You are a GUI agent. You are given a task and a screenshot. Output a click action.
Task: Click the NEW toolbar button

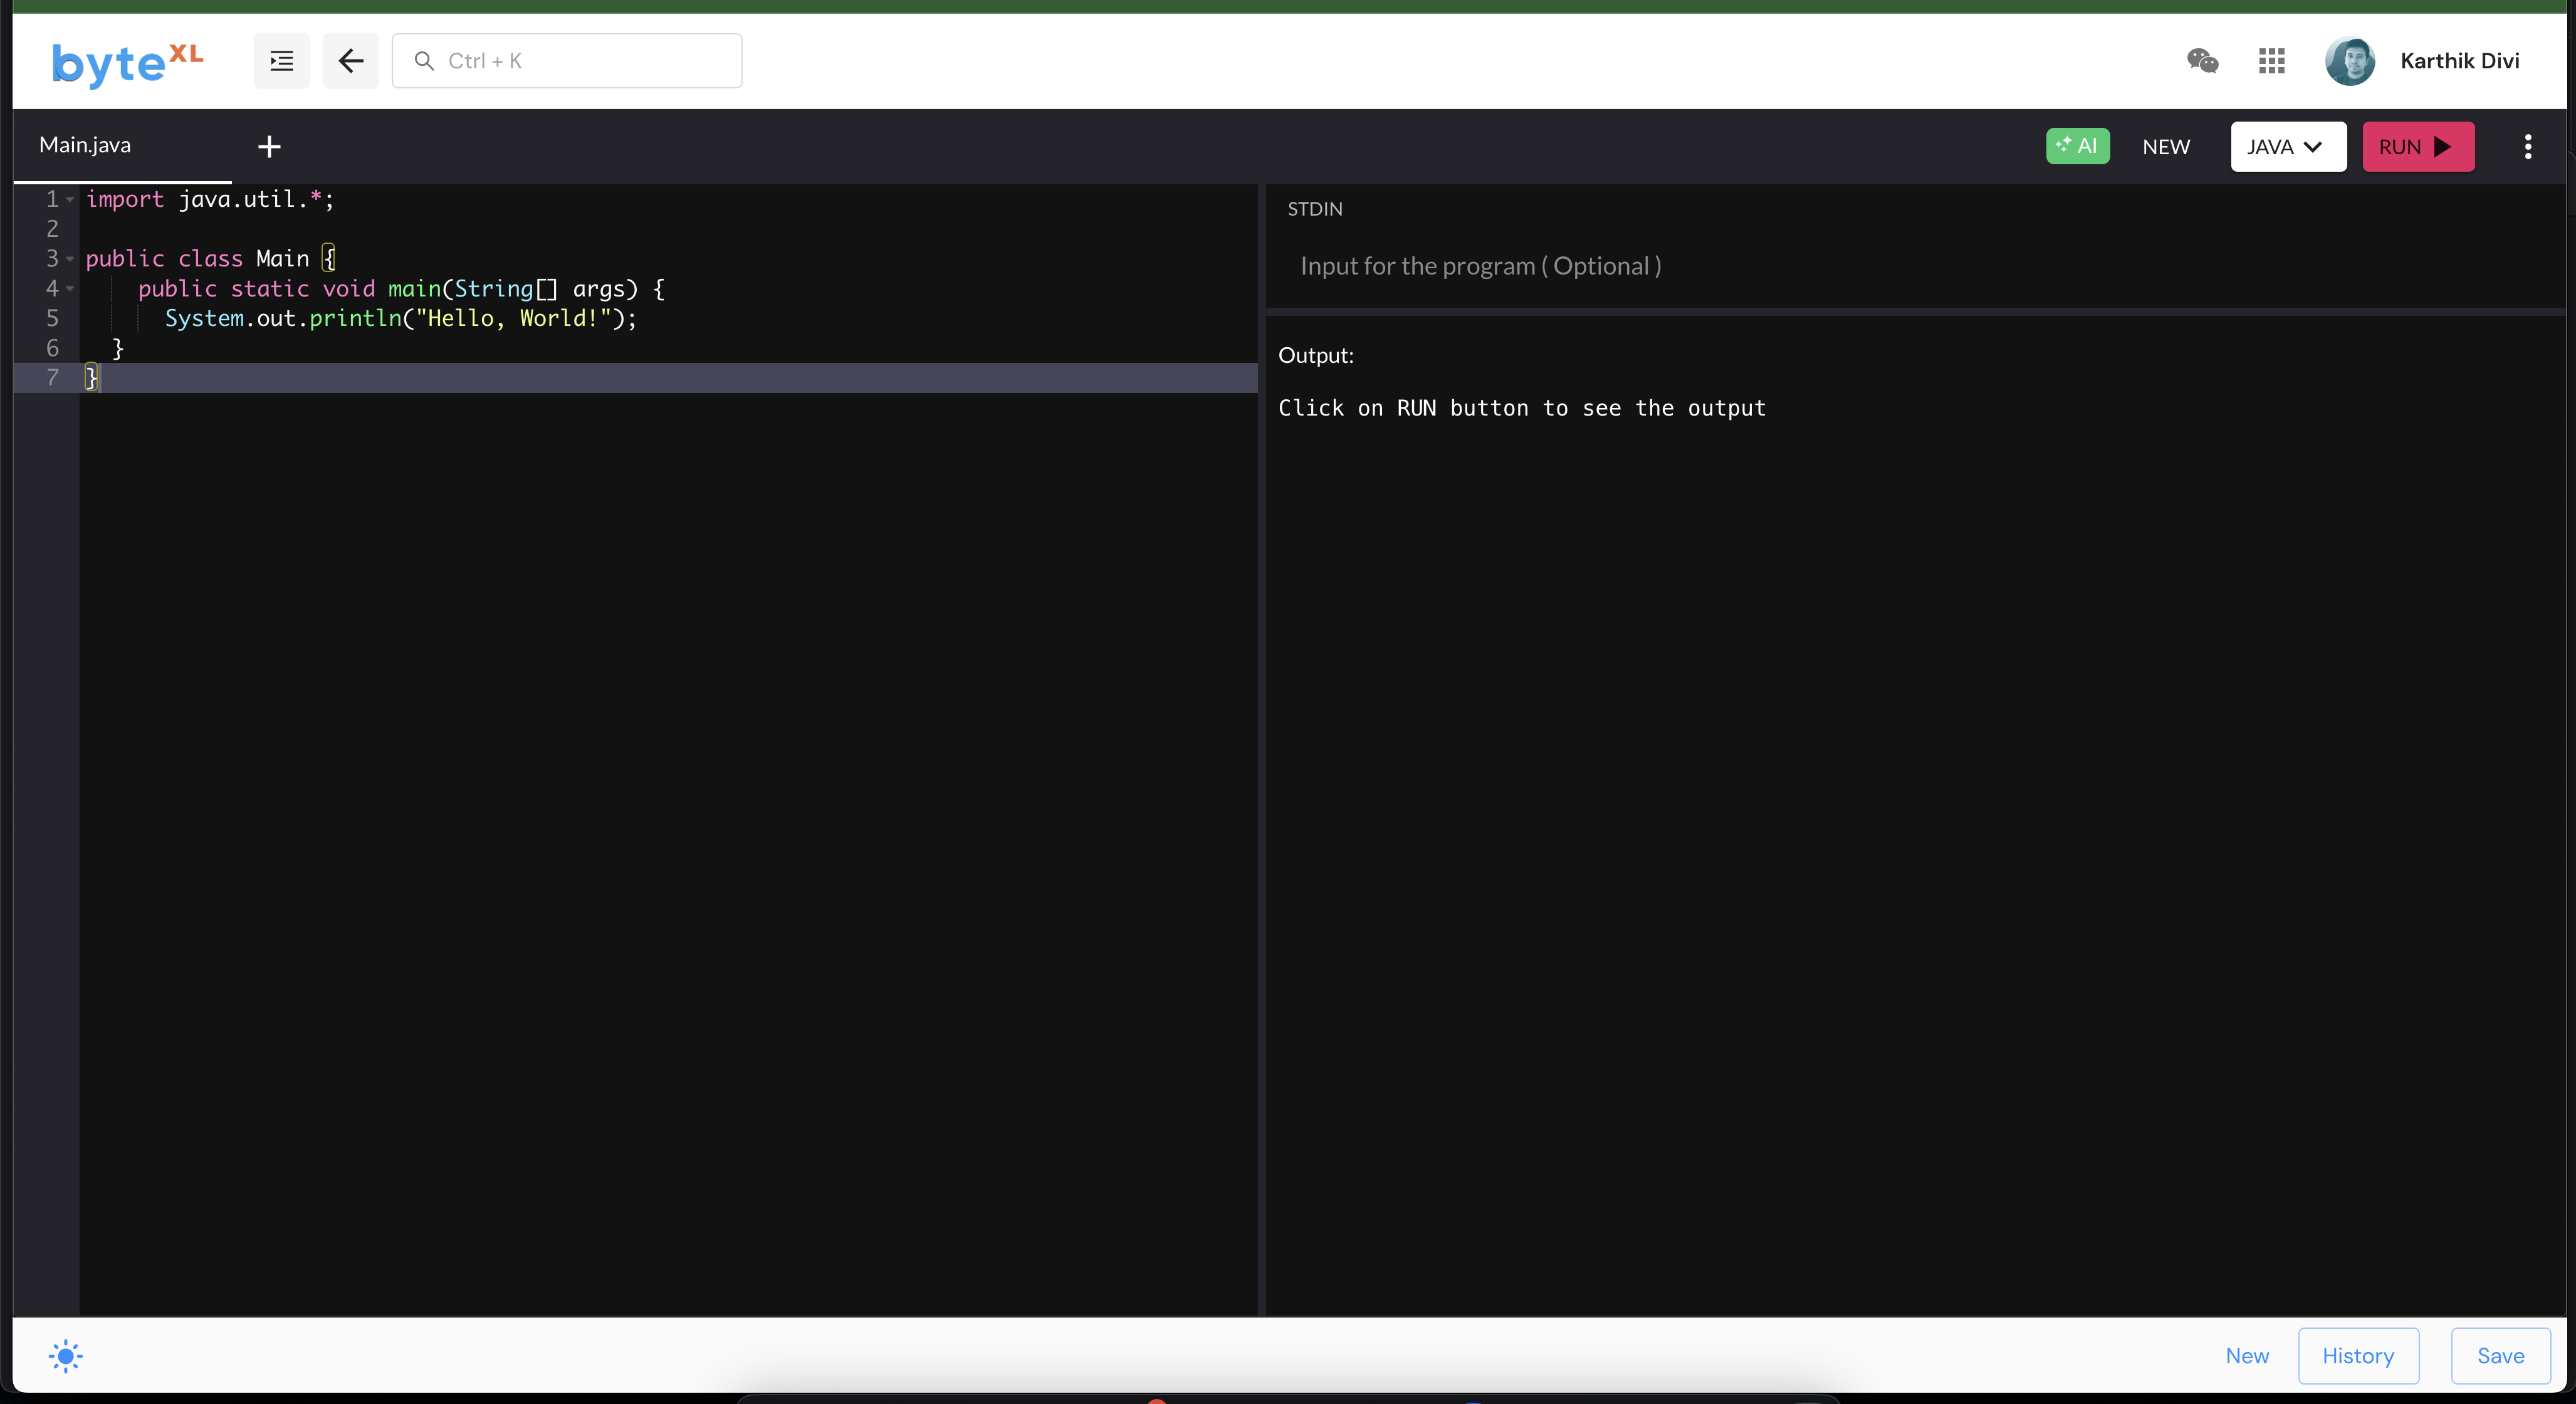pyautogui.click(x=2165, y=147)
